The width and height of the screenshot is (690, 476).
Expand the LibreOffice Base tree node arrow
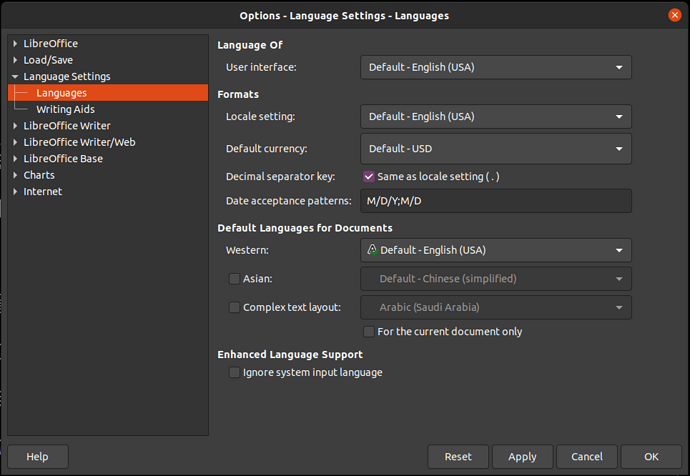tap(15, 158)
